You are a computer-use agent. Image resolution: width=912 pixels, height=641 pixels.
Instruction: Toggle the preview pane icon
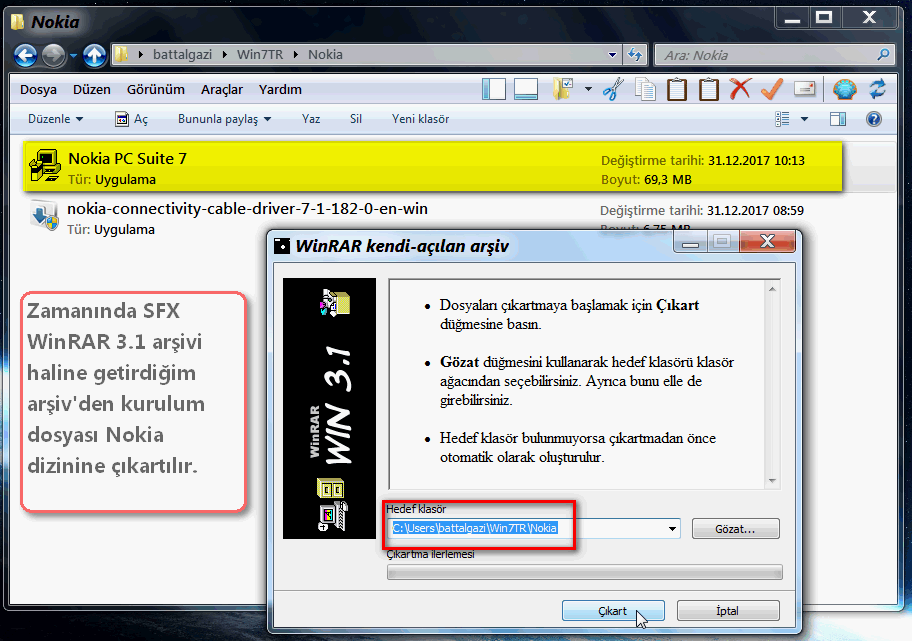pyautogui.click(x=838, y=119)
